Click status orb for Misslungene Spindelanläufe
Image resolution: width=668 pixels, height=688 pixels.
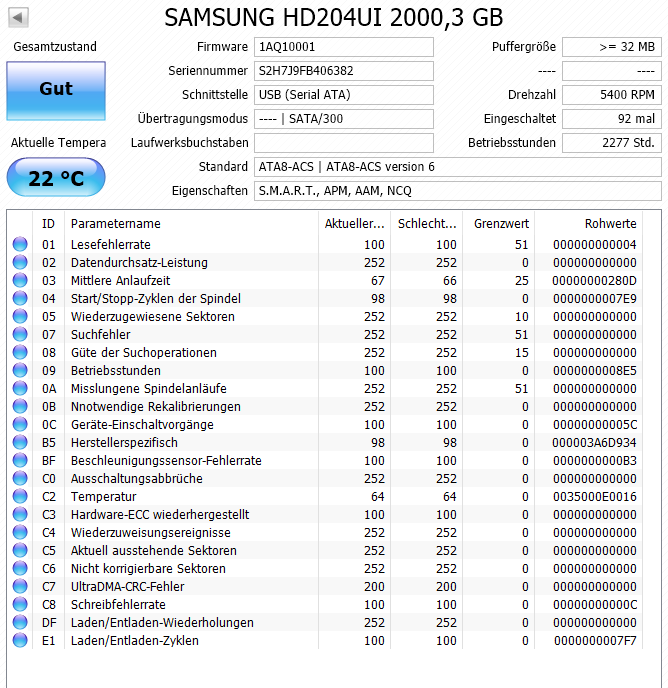20,388
